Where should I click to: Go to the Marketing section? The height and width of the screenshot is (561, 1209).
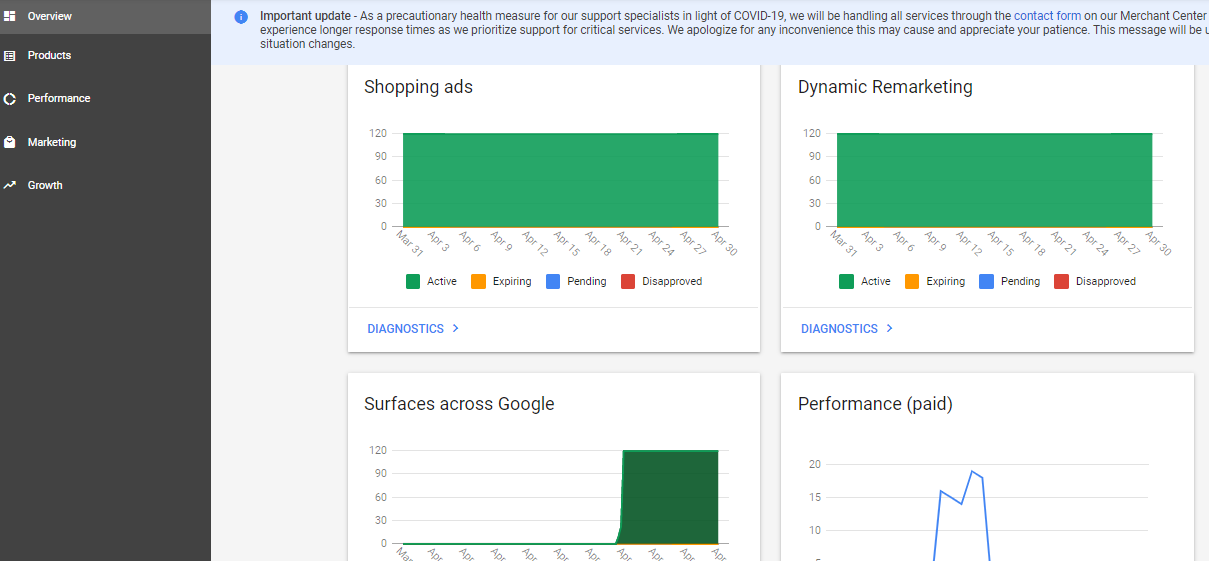pos(52,143)
